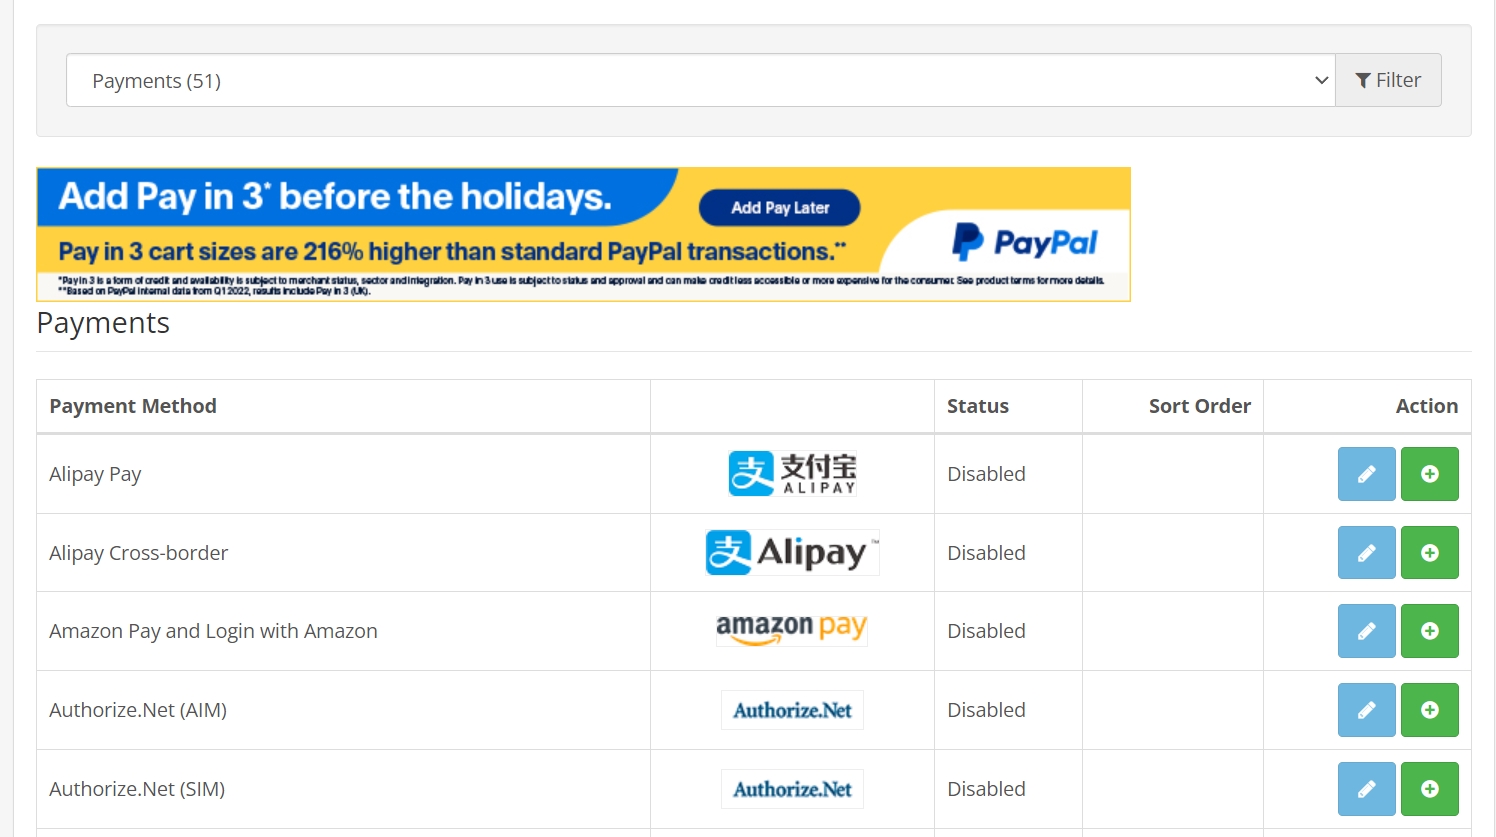This screenshot has width=1496, height=837.
Task: Edit Alipay Cross-border settings
Action: coord(1366,553)
